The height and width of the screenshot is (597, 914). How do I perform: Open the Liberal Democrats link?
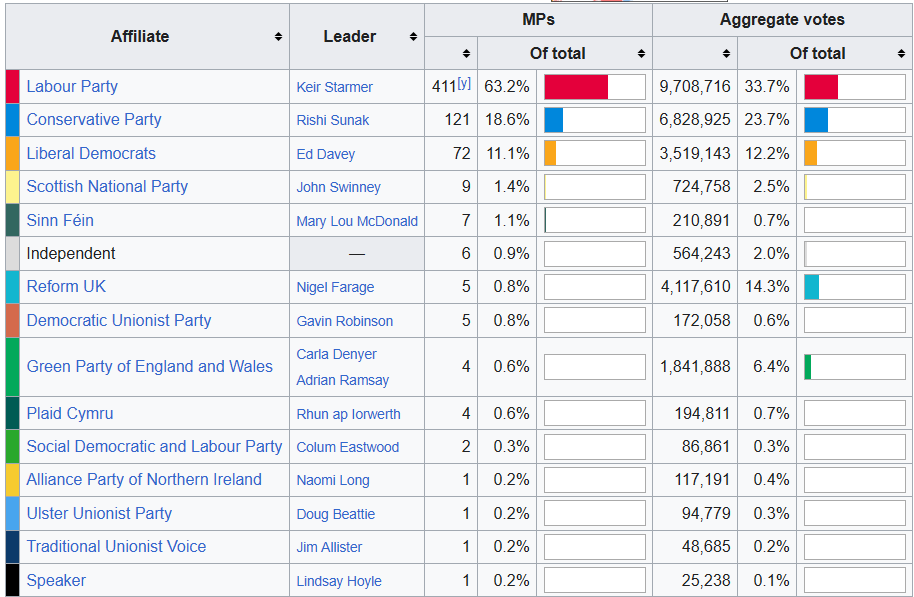91,153
